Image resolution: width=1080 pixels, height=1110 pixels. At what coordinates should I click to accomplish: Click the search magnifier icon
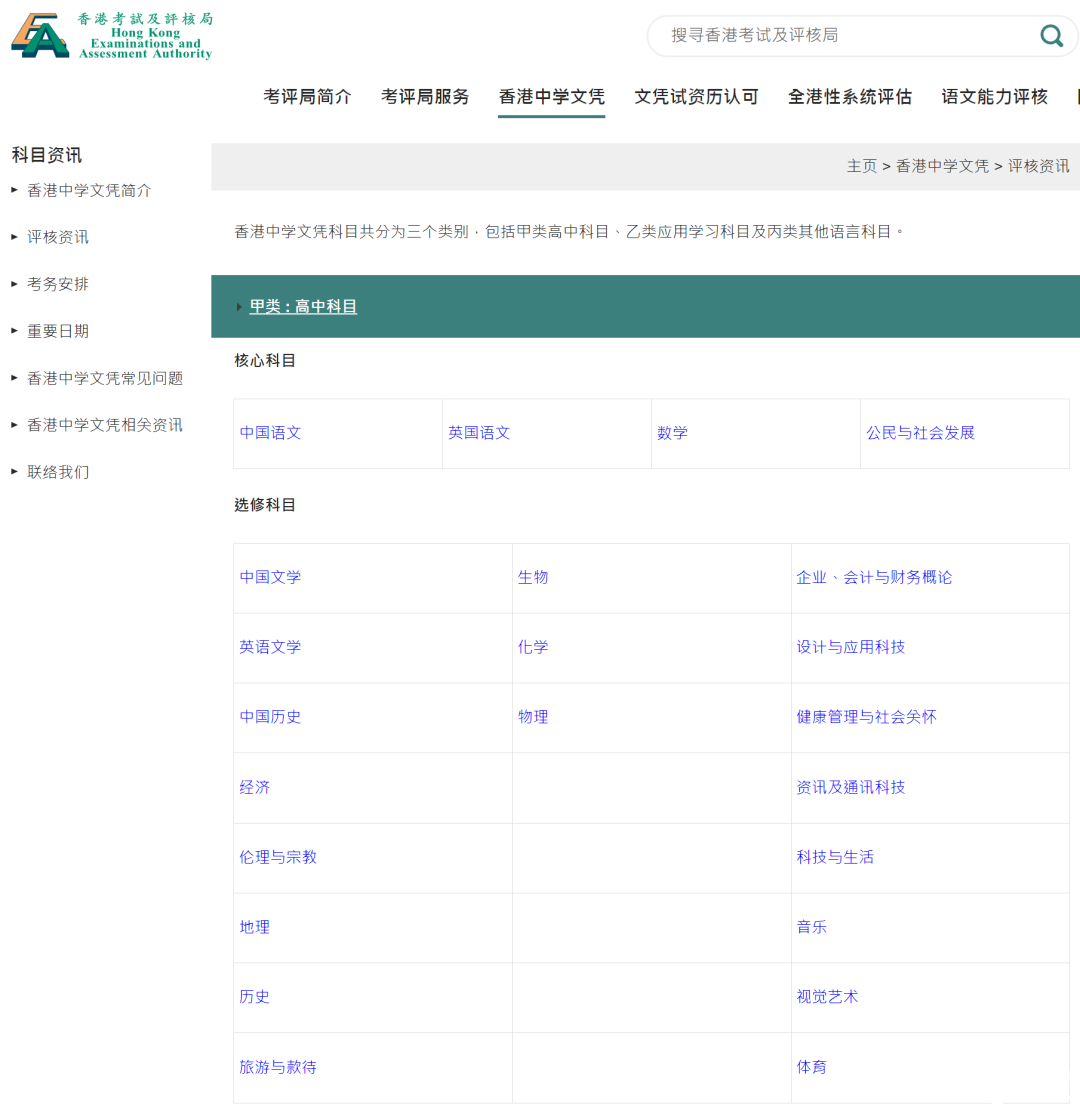(1052, 35)
